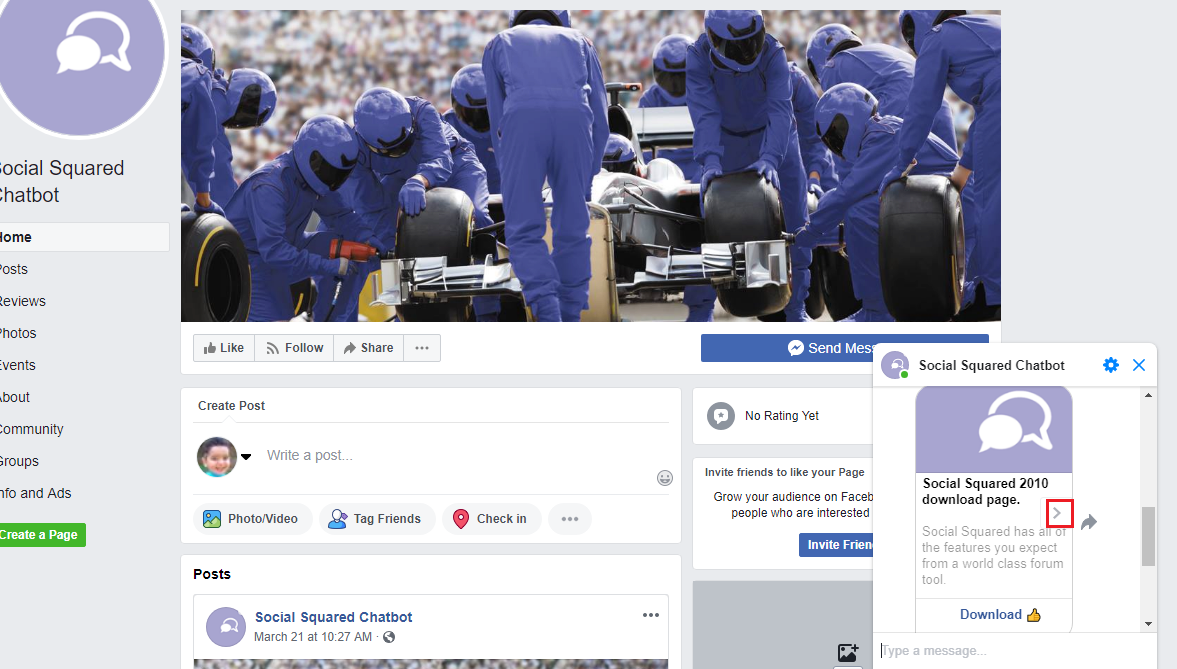The height and width of the screenshot is (669, 1177).
Task: Expand the post-as profile selector arrow
Action: coord(246,457)
